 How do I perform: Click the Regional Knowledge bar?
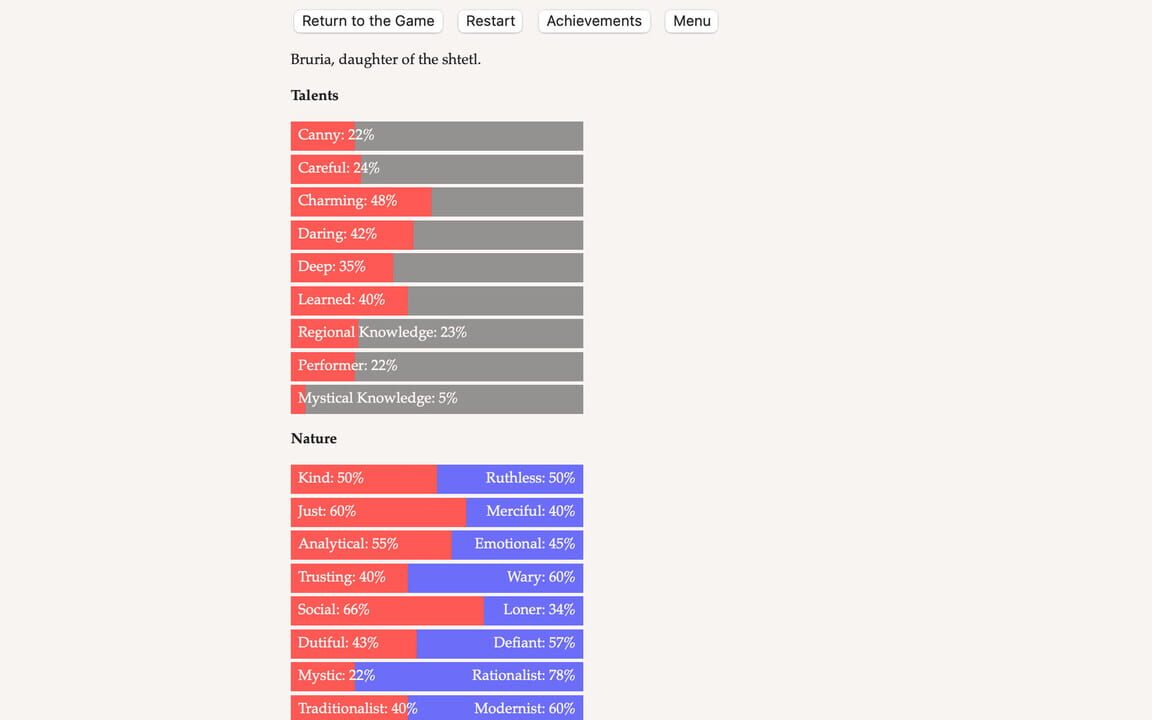(437, 333)
